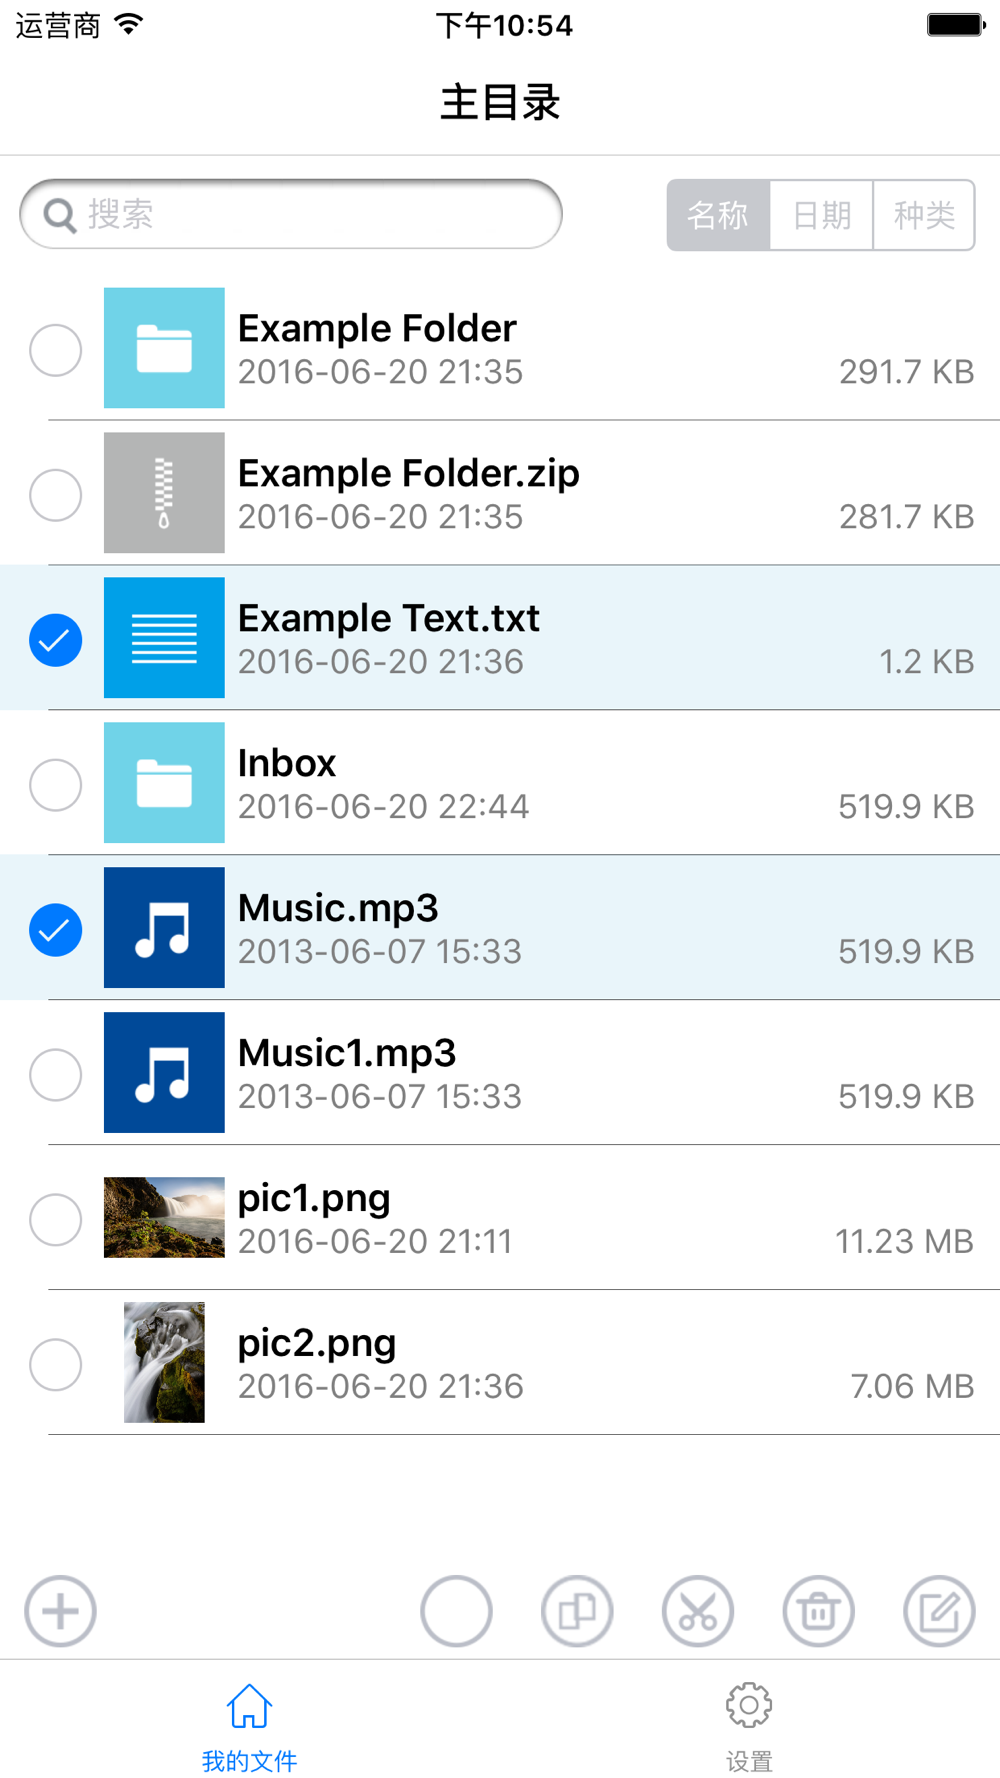Select the pic1.png checkbox
The height and width of the screenshot is (1778, 1000).
coord(56,1220)
